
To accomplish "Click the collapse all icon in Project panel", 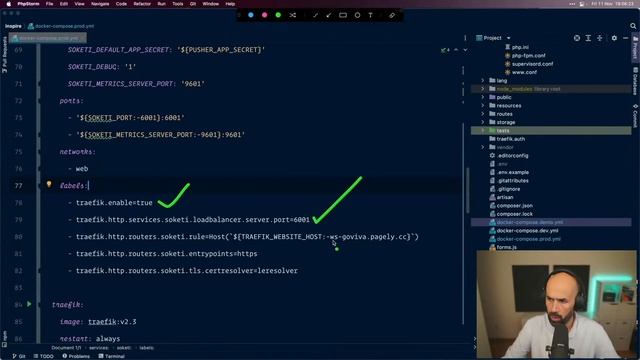I will [600, 38].
